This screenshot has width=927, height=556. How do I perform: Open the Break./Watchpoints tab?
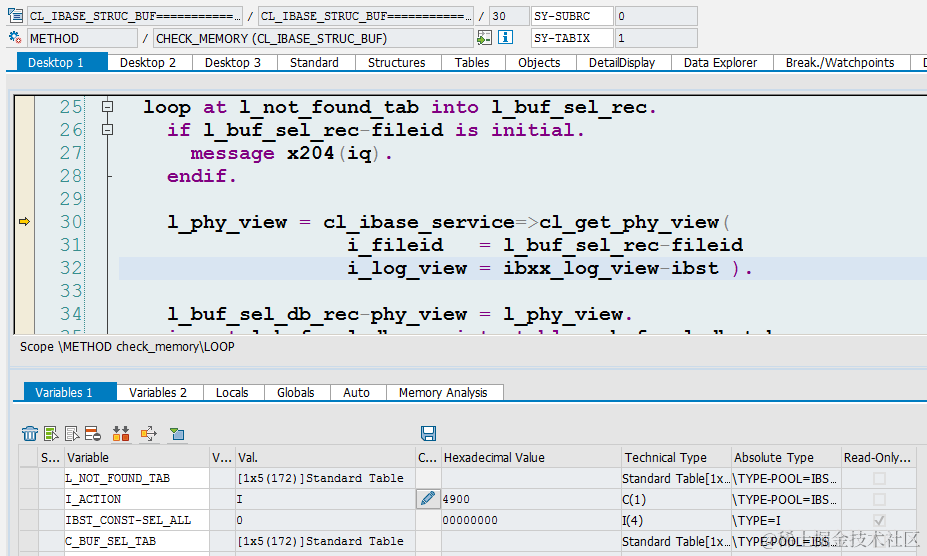pos(840,63)
